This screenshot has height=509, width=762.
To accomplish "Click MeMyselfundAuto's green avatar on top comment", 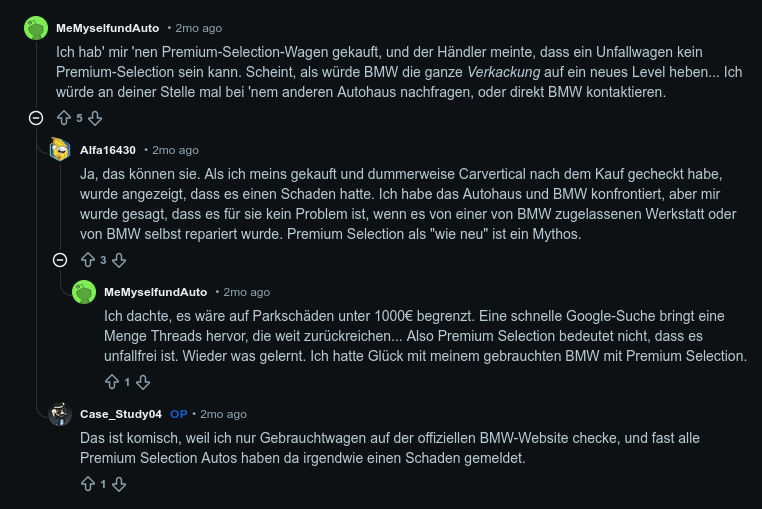I will tap(36, 28).
